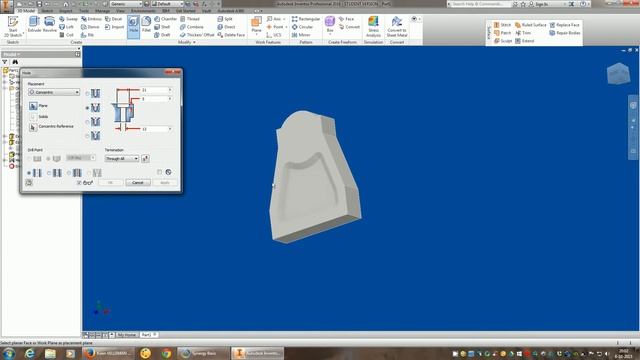This screenshot has height=360, width=640.
Task: Open Firefox from the taskbar
Action: click(x=109, y=353)
